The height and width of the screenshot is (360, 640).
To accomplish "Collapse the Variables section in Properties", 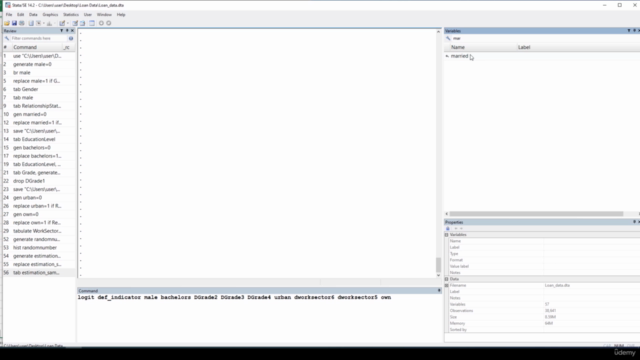I will tap(447, 235).
